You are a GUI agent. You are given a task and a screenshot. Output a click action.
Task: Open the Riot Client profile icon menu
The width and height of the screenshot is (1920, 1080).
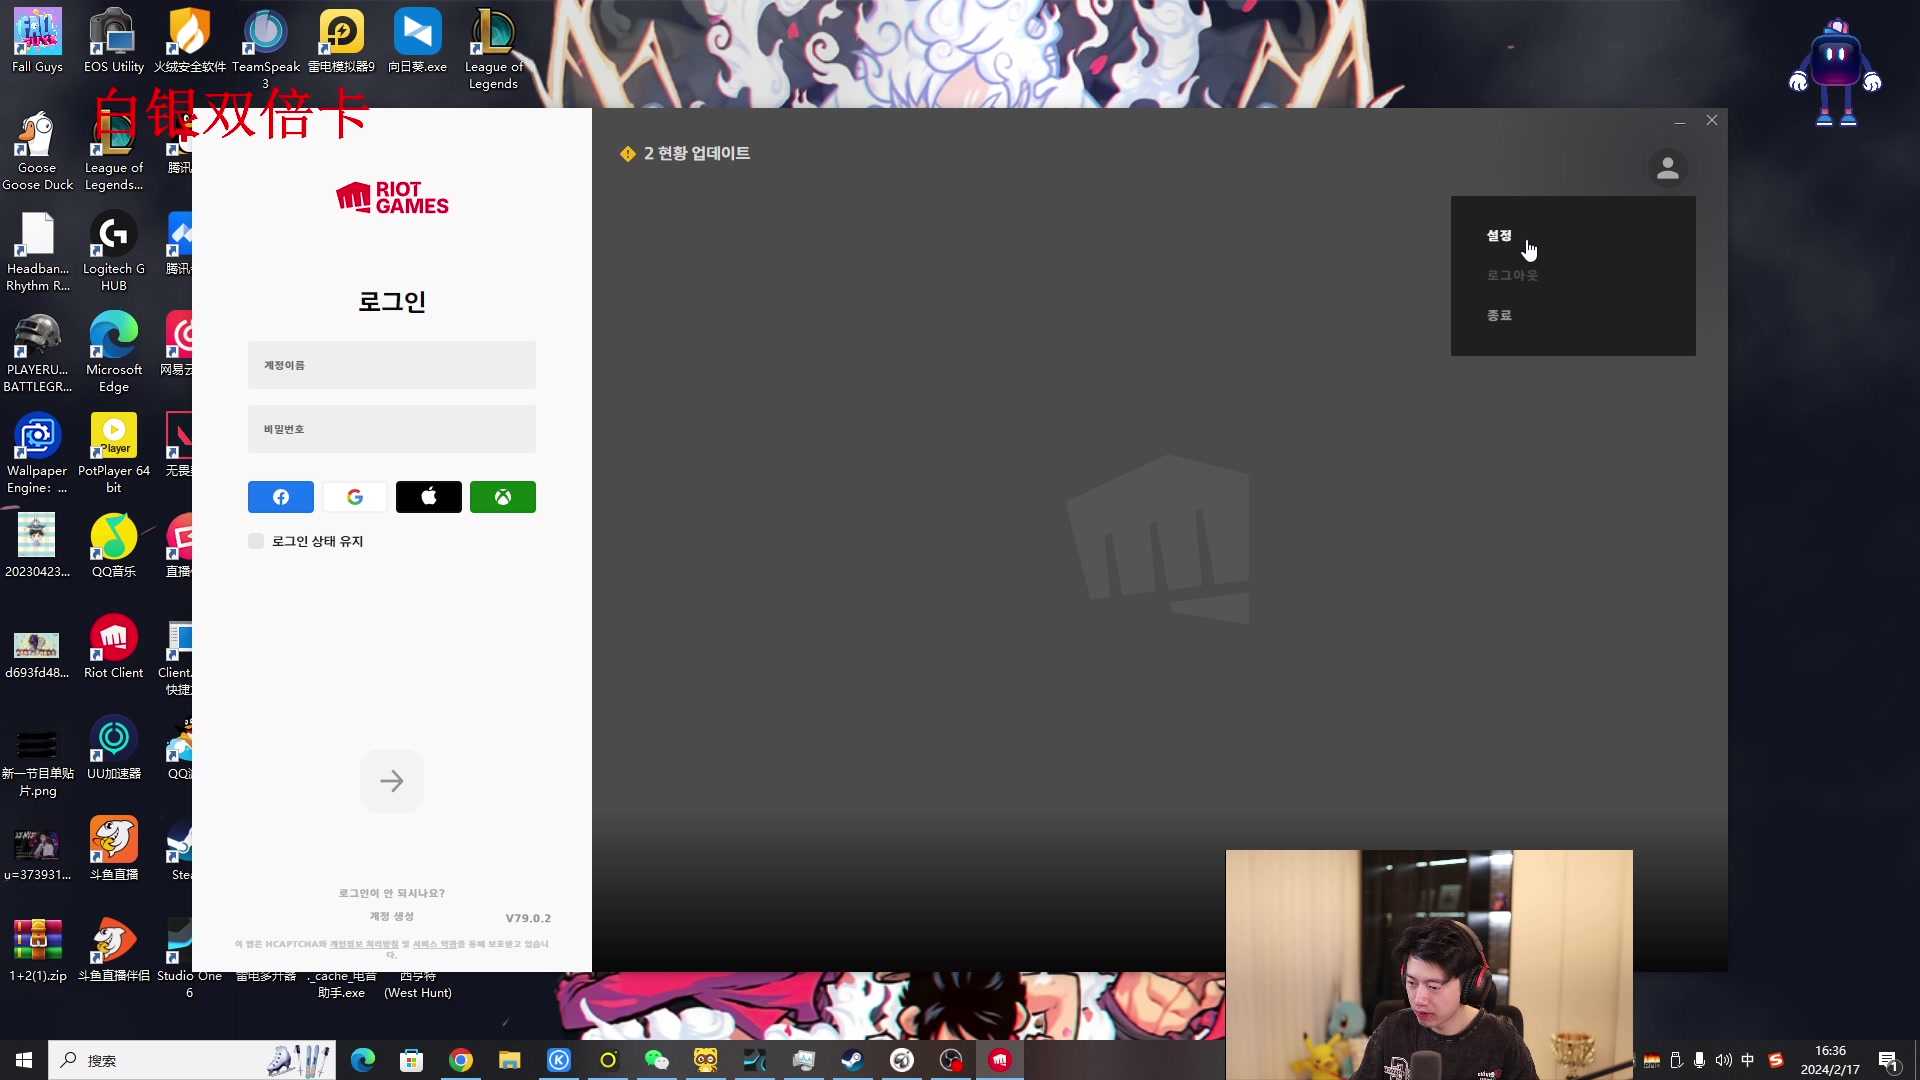[x=1668, y=168]
